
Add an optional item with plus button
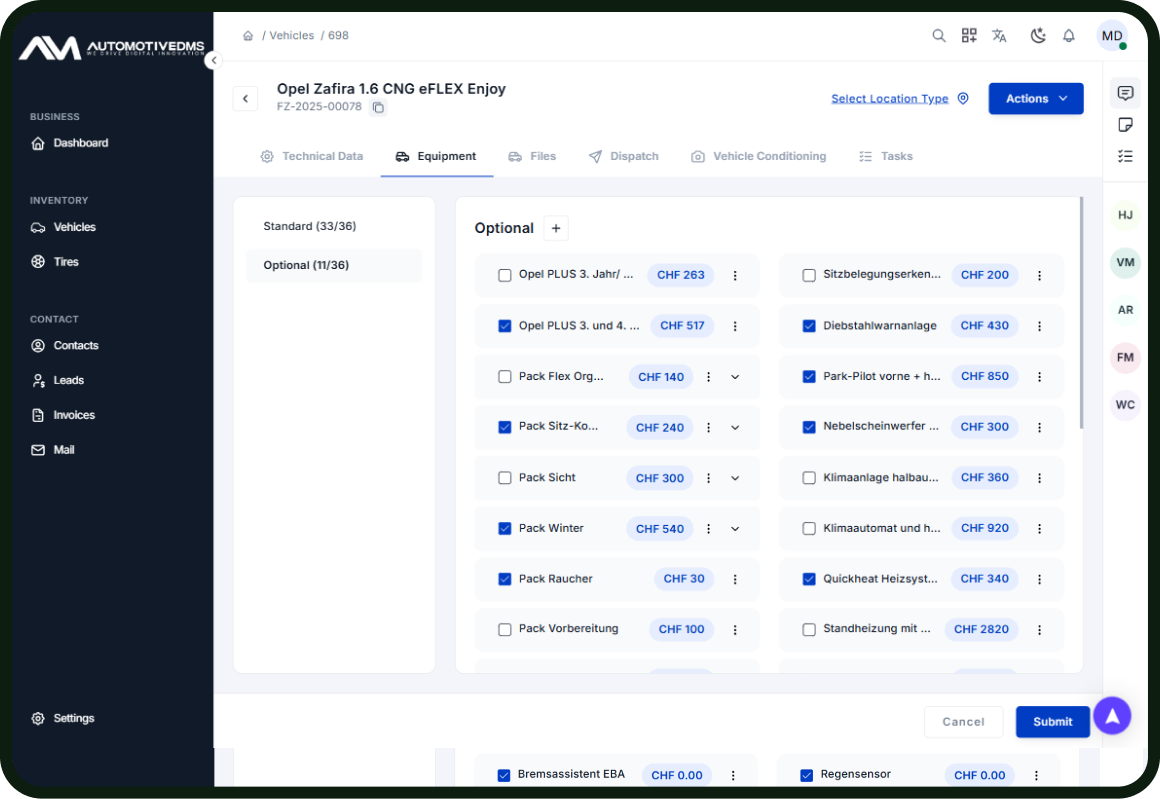pos(556,228)
